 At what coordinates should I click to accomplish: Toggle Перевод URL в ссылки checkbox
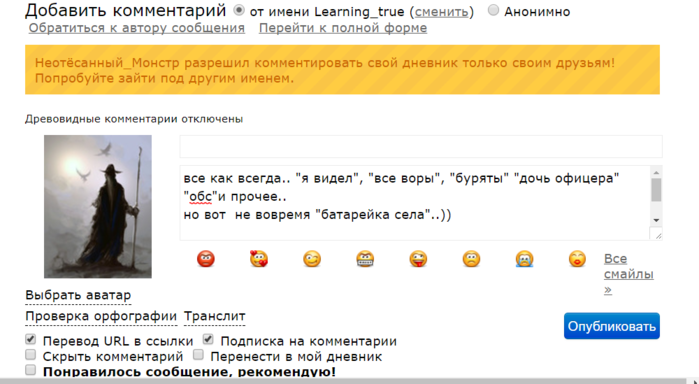pyautogui.click(x=30, y=339)
